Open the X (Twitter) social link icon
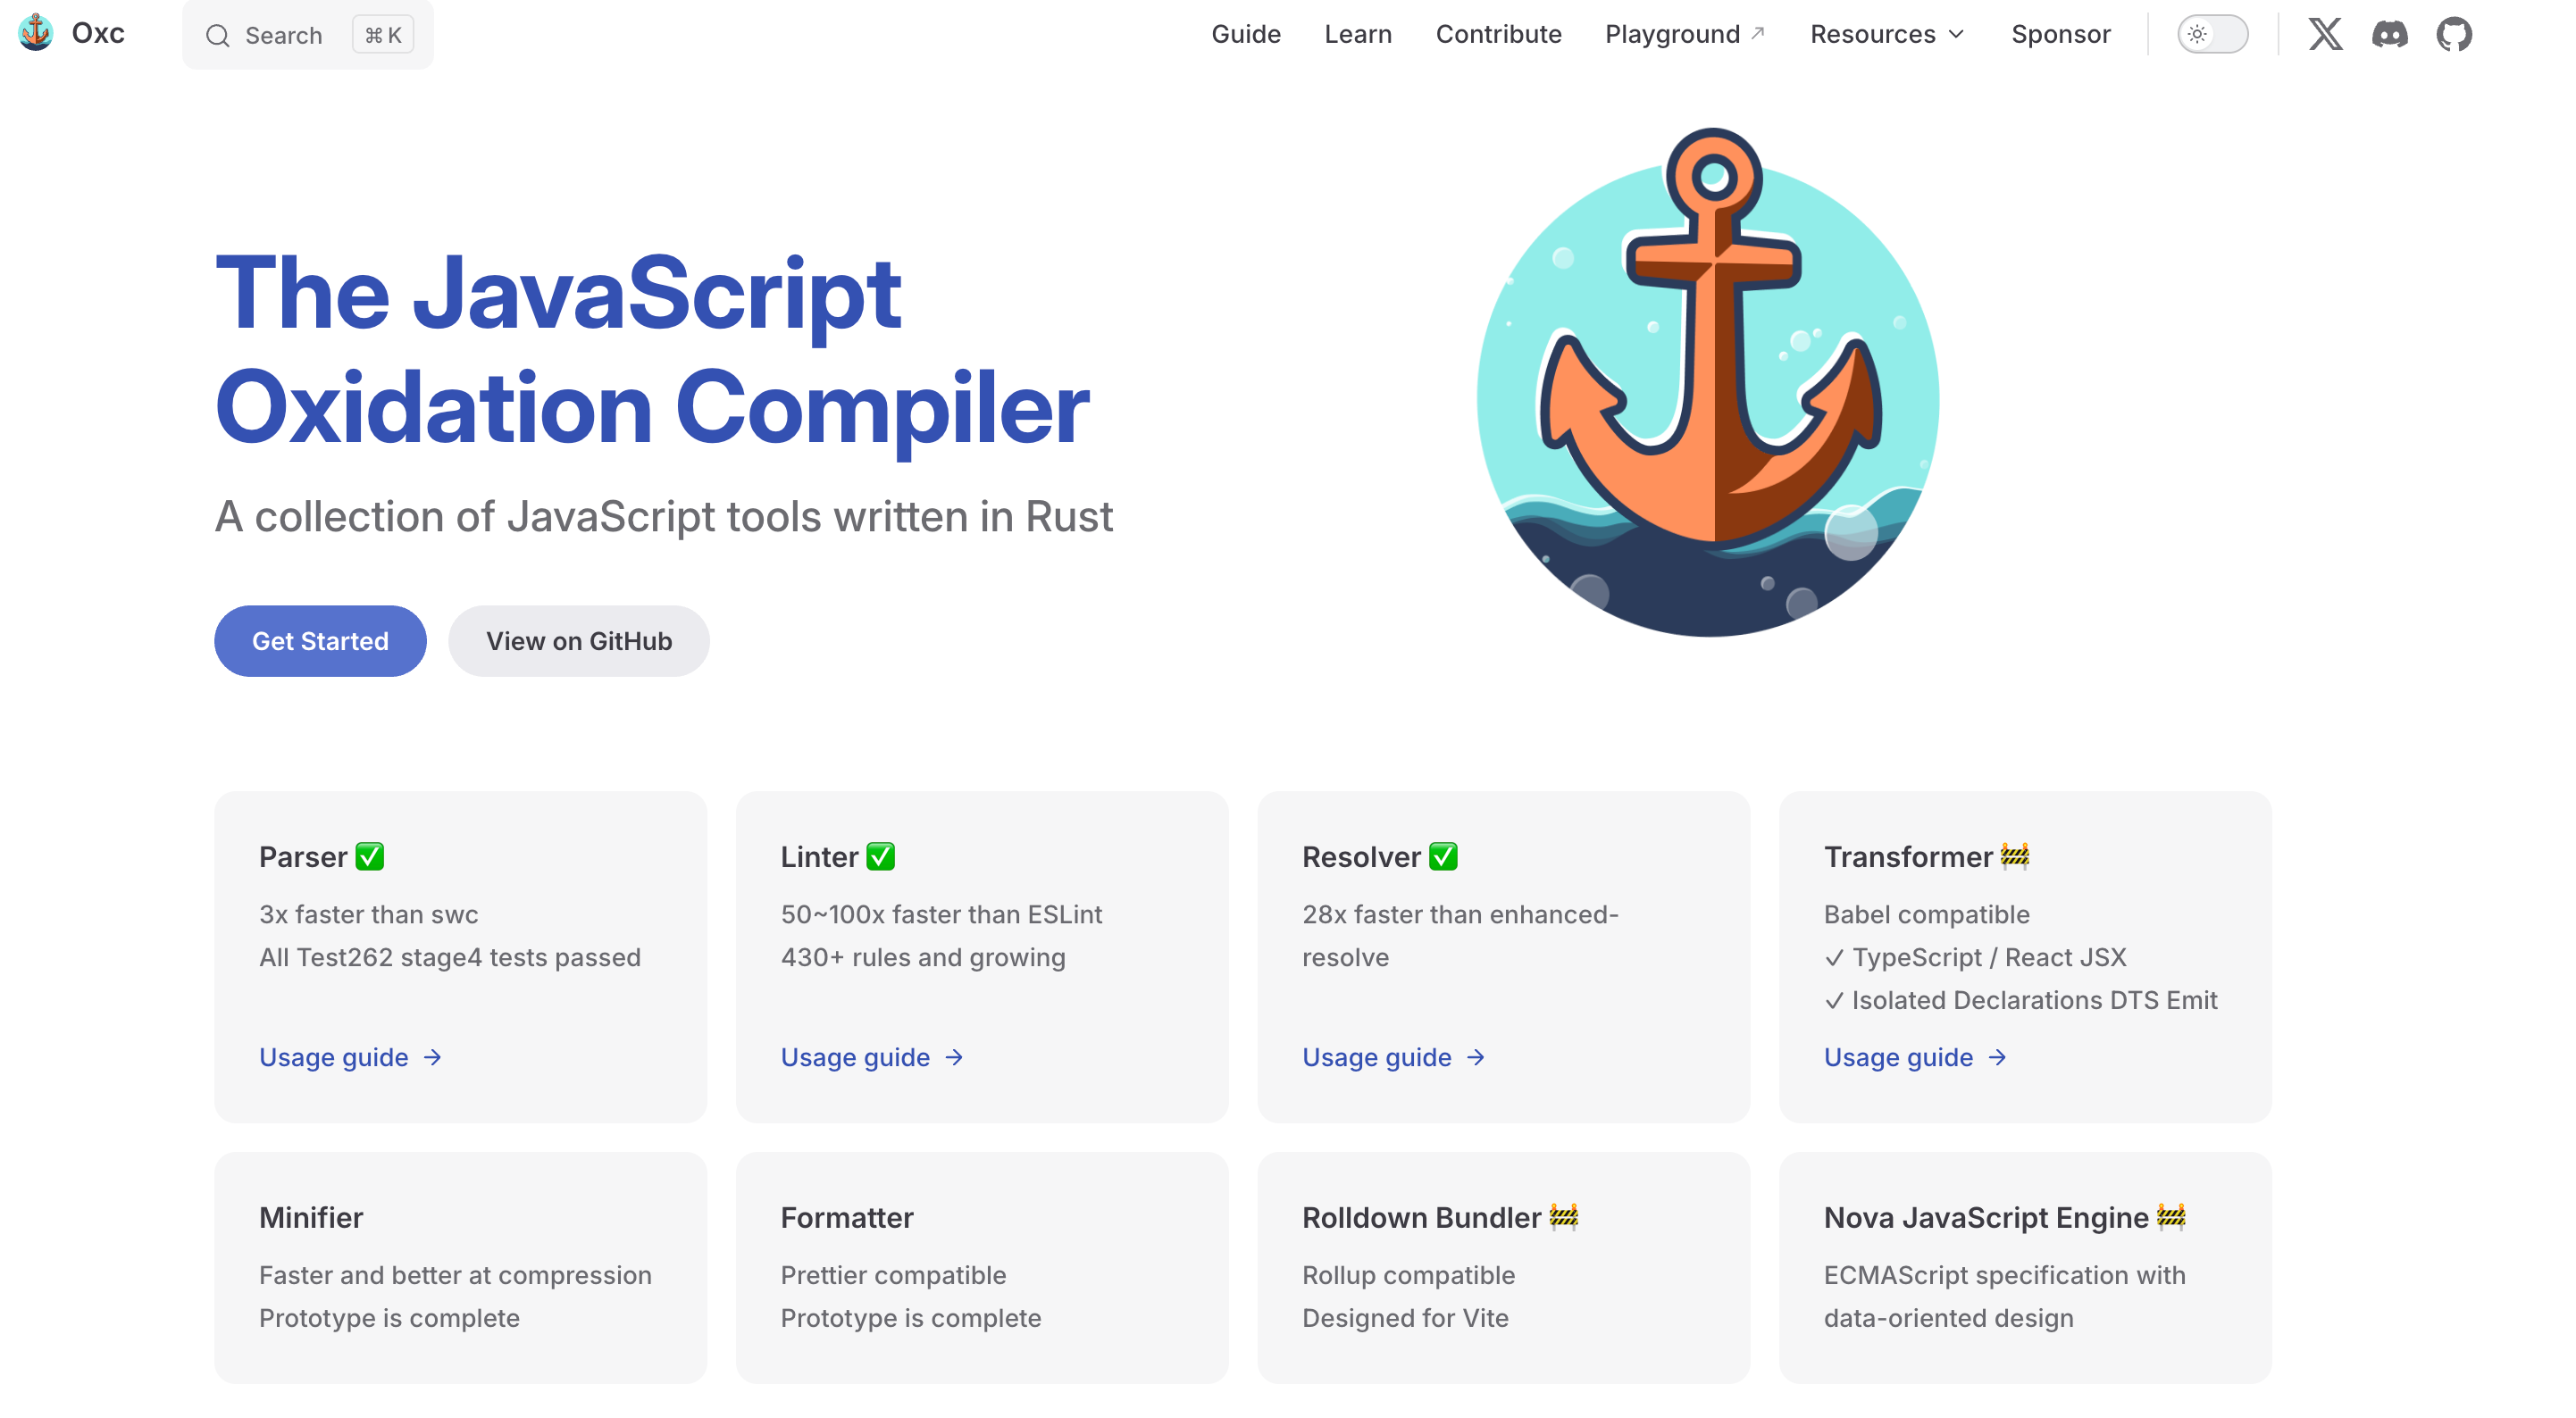 [2325, 34]
